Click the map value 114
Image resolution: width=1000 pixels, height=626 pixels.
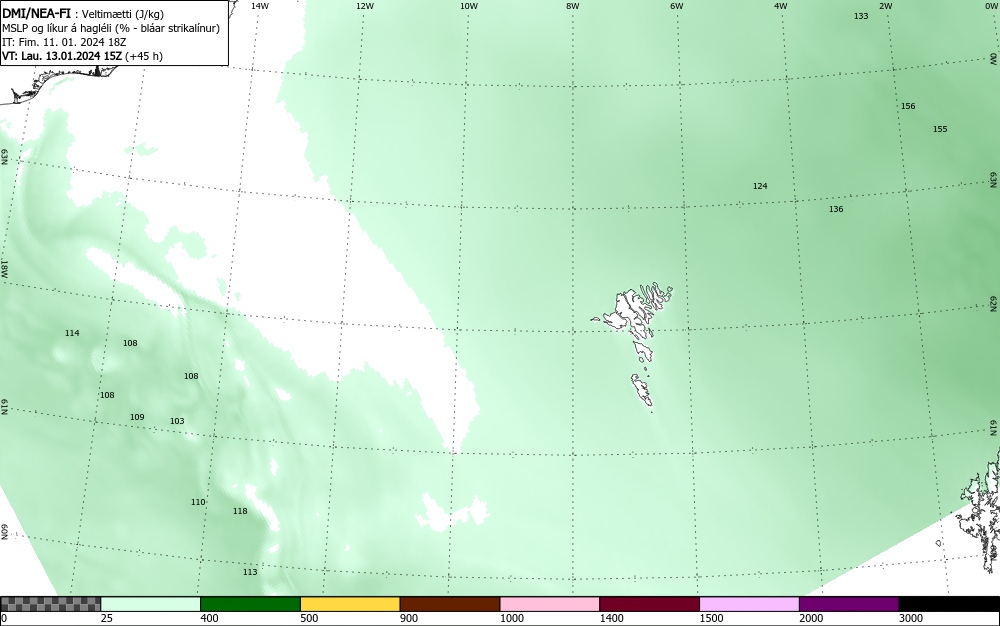tap(72, 333)
